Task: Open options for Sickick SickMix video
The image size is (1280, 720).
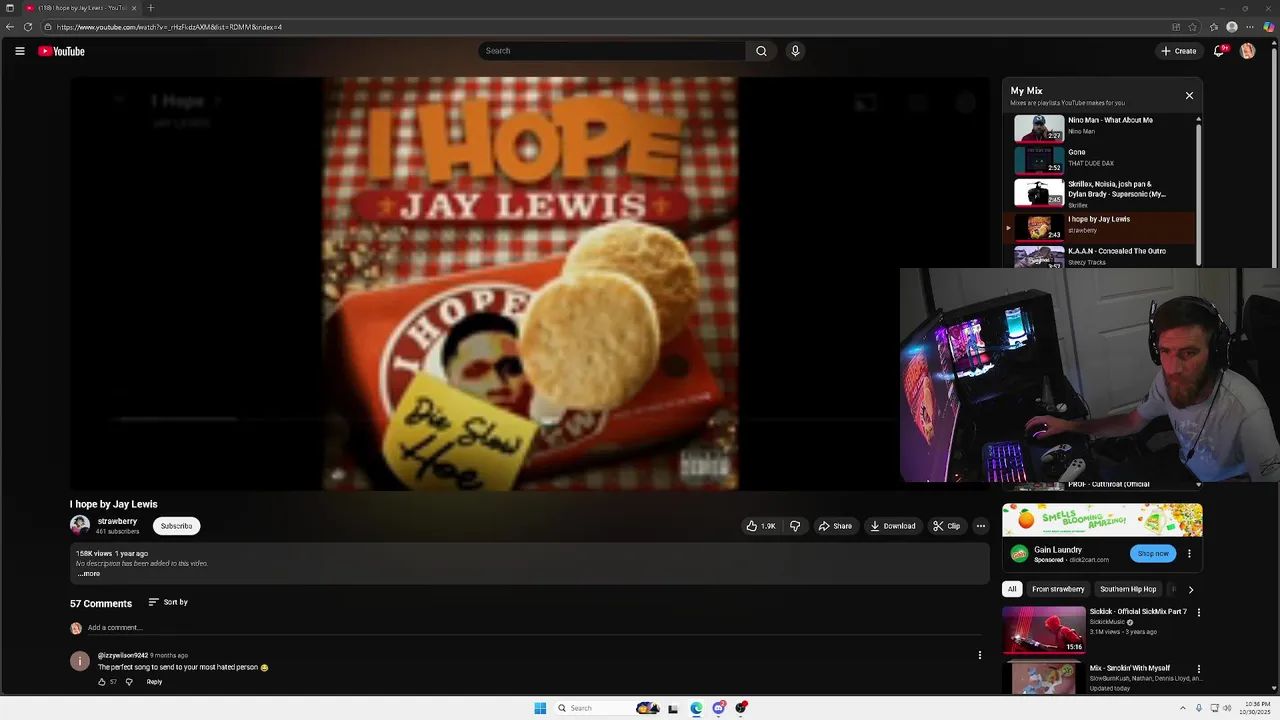Action: click(x=1199, y=612)
